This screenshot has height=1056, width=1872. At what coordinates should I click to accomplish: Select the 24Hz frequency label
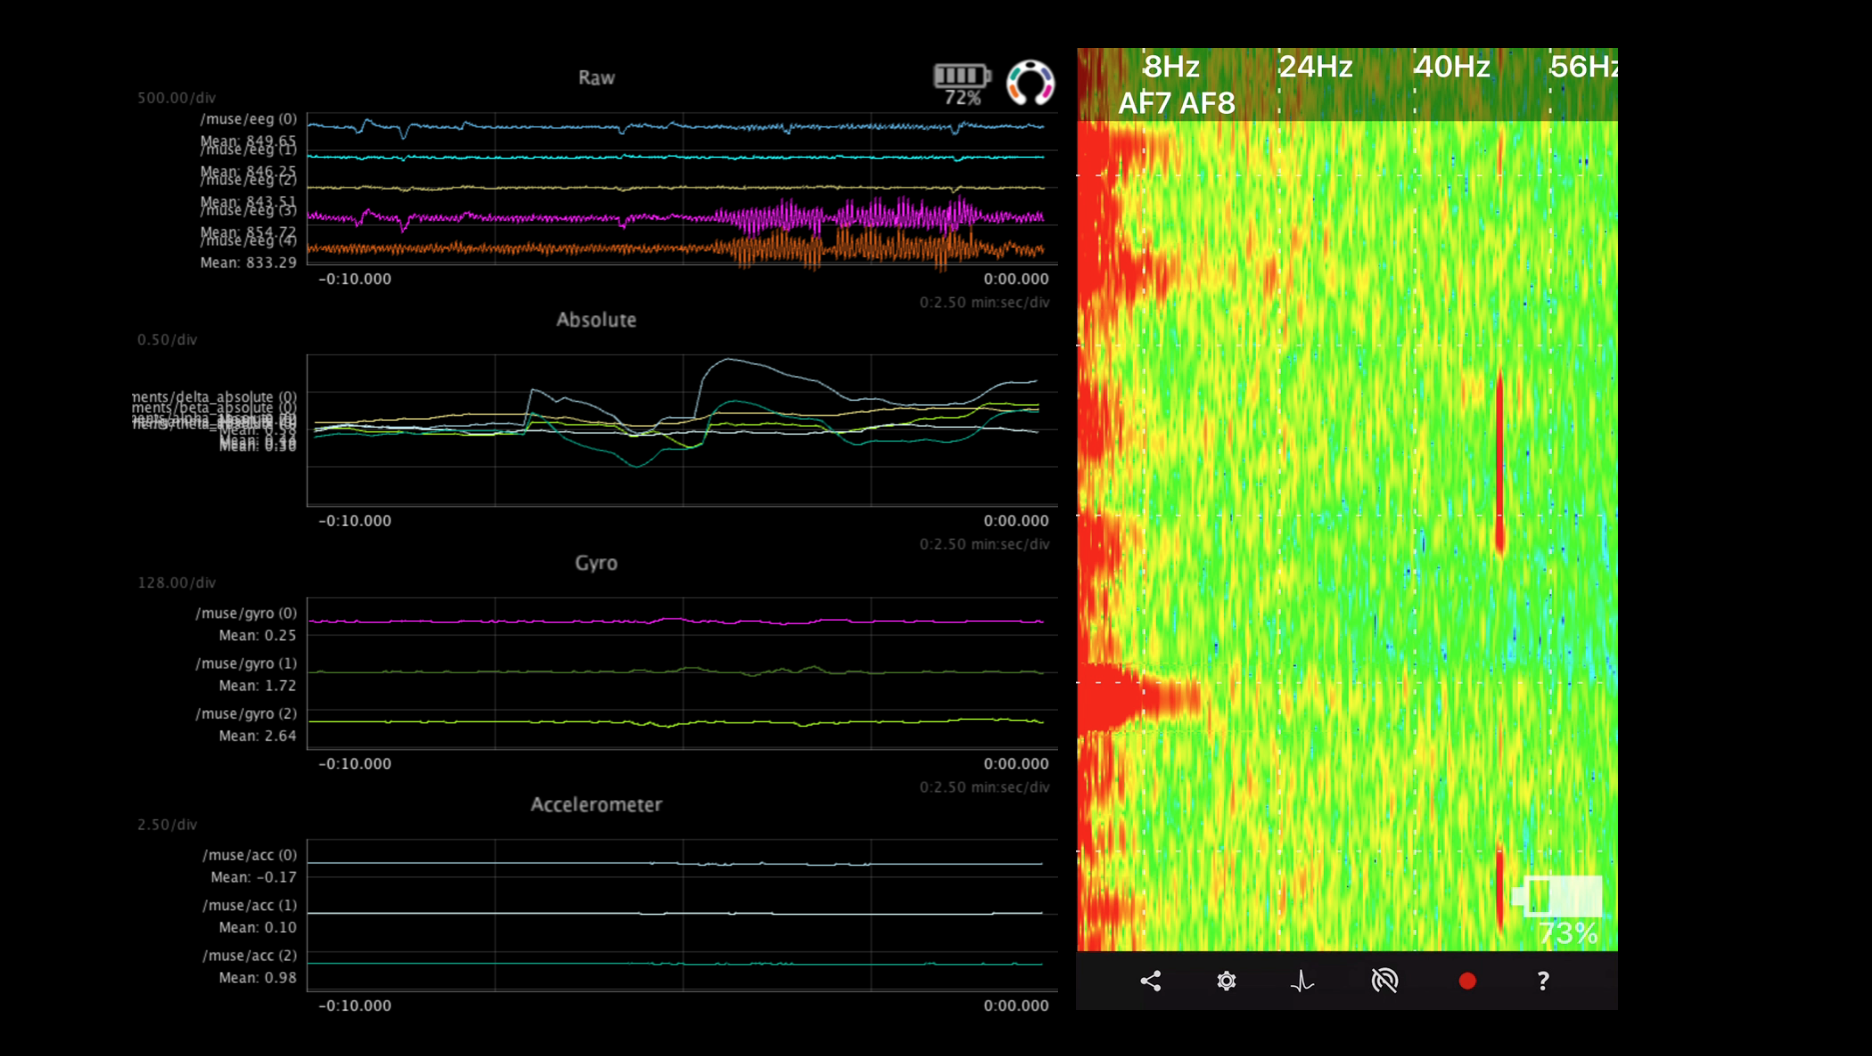[1315, 67]
